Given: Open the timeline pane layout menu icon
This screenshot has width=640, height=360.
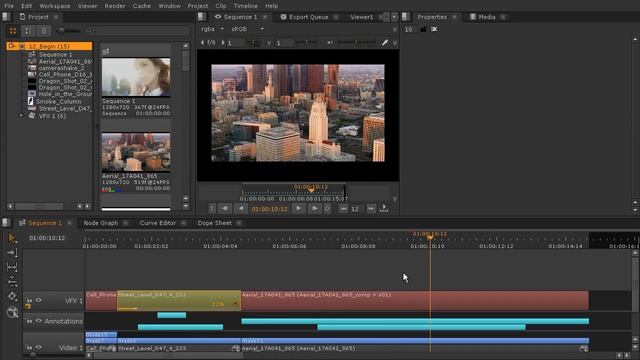Looking at the screenshot, I should click(6, 222).
